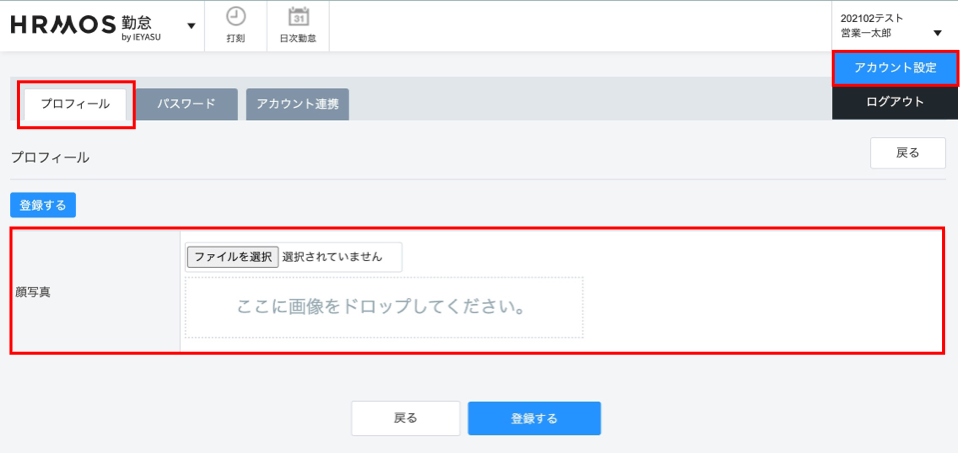Click the 選択されていません file field text
The height and width of the screenshot is (453, 960).
[333, 257]
